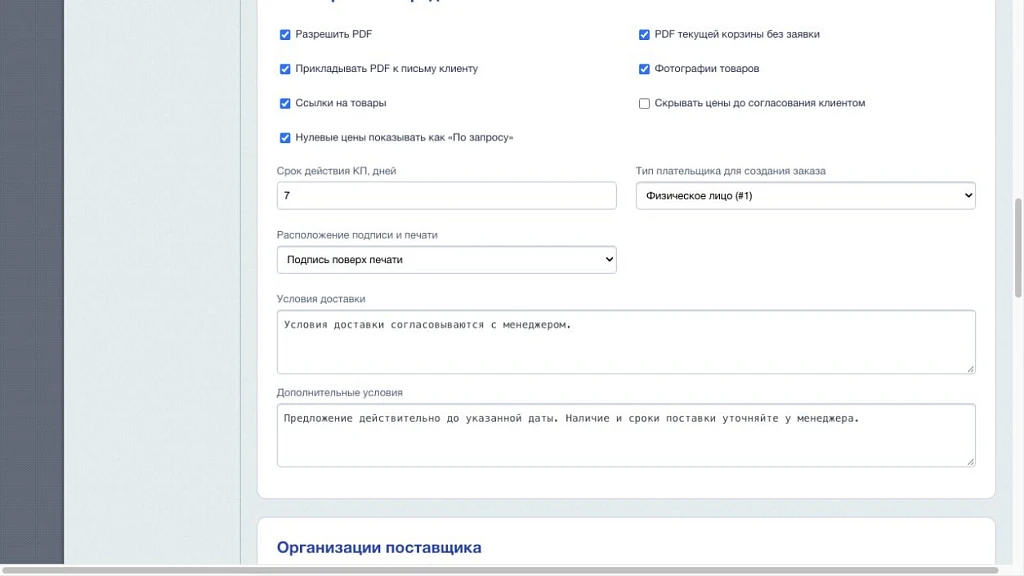Image resolution: width=1024 pixels, height=576 pixels.
Task: Click the «Тип плательщика для создания заказа» label
Action: tap(731, 170)
